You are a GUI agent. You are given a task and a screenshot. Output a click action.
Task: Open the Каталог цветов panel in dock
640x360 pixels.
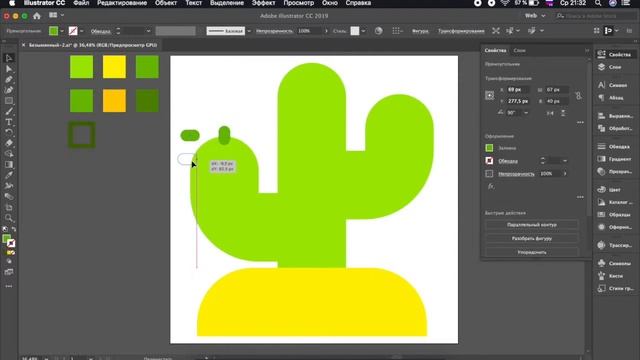pyautogui.click(x=615, y=202)
